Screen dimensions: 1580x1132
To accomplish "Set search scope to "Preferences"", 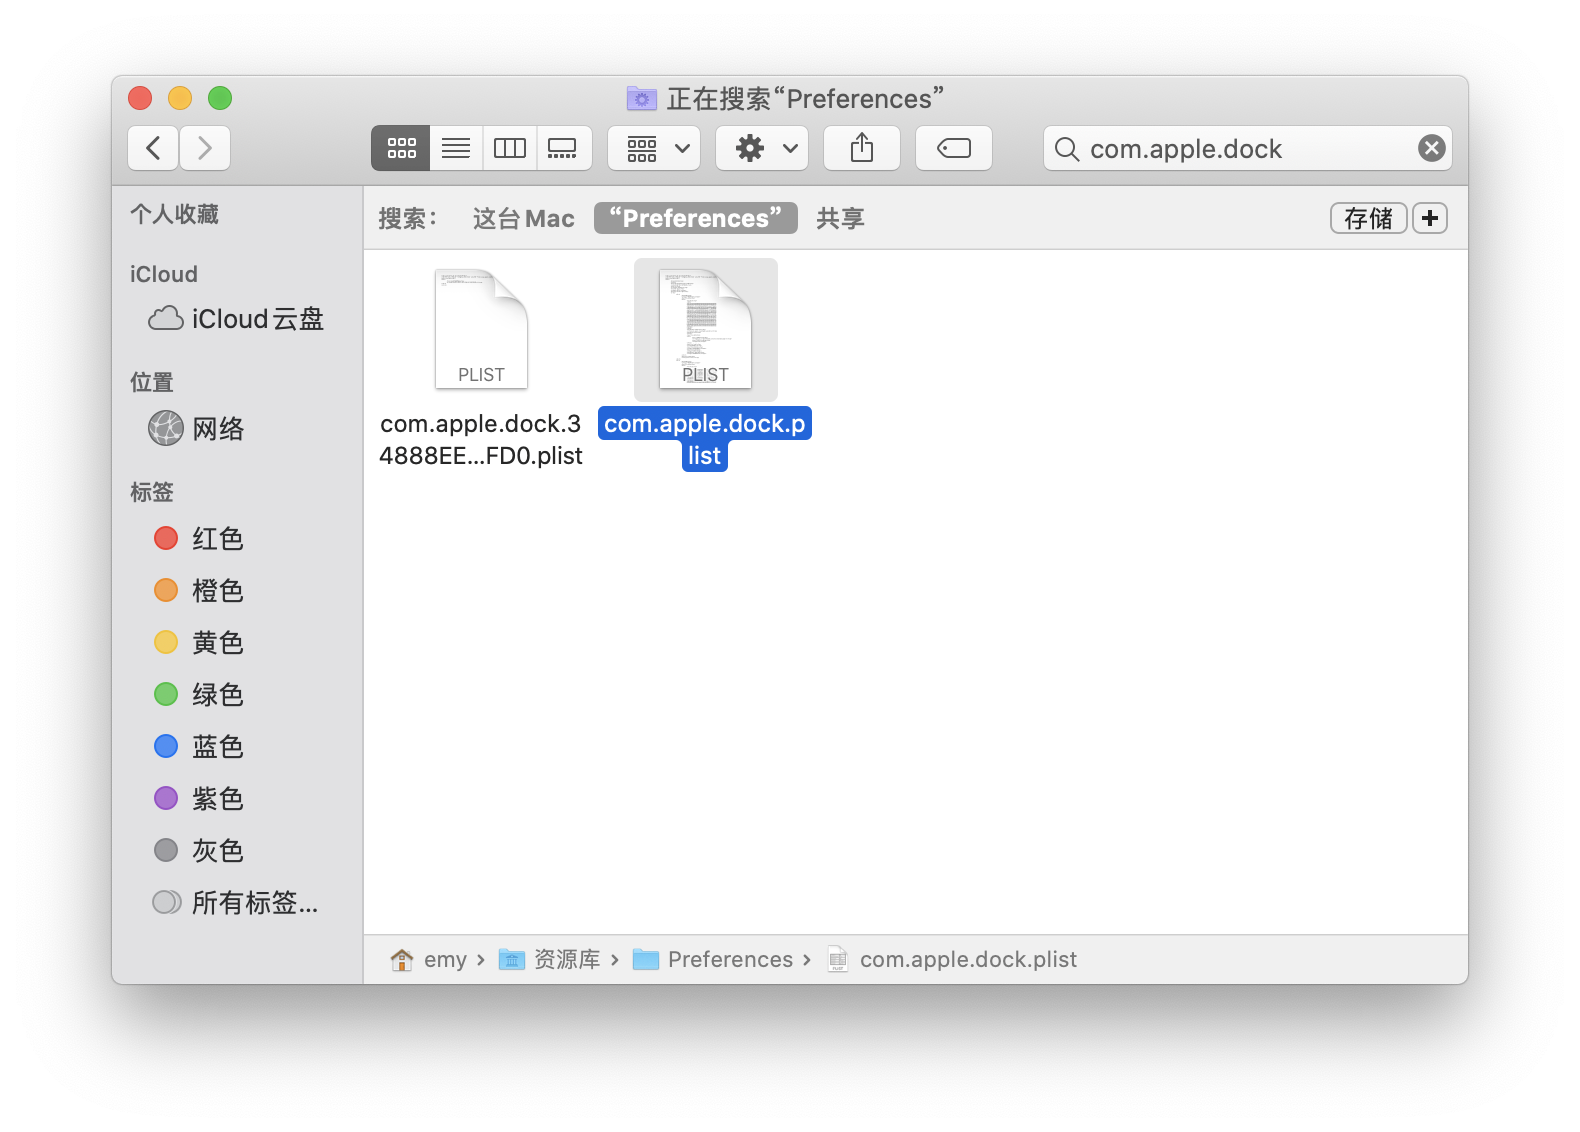I will click(696, 218).
